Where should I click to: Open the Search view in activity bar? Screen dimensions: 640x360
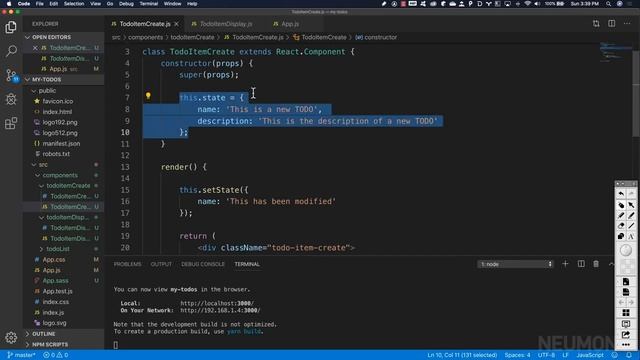point(11,51)
